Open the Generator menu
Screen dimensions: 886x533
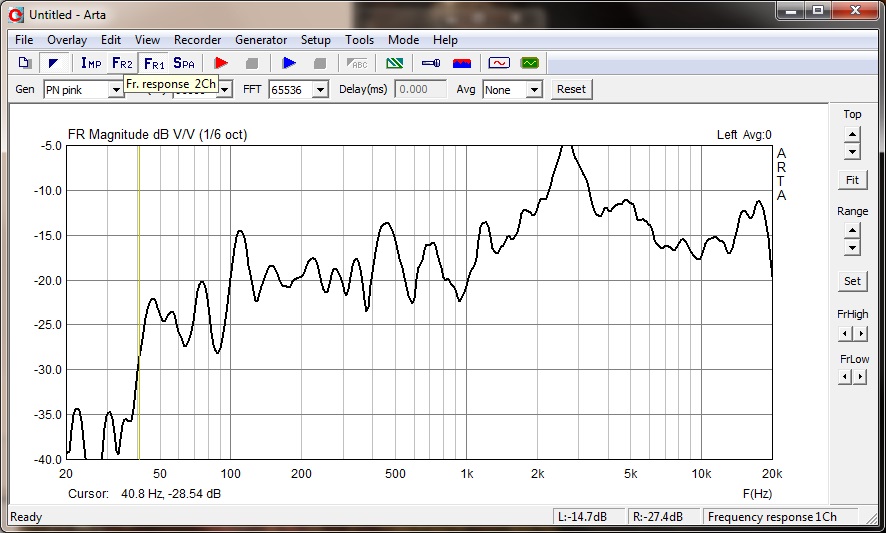261,40
